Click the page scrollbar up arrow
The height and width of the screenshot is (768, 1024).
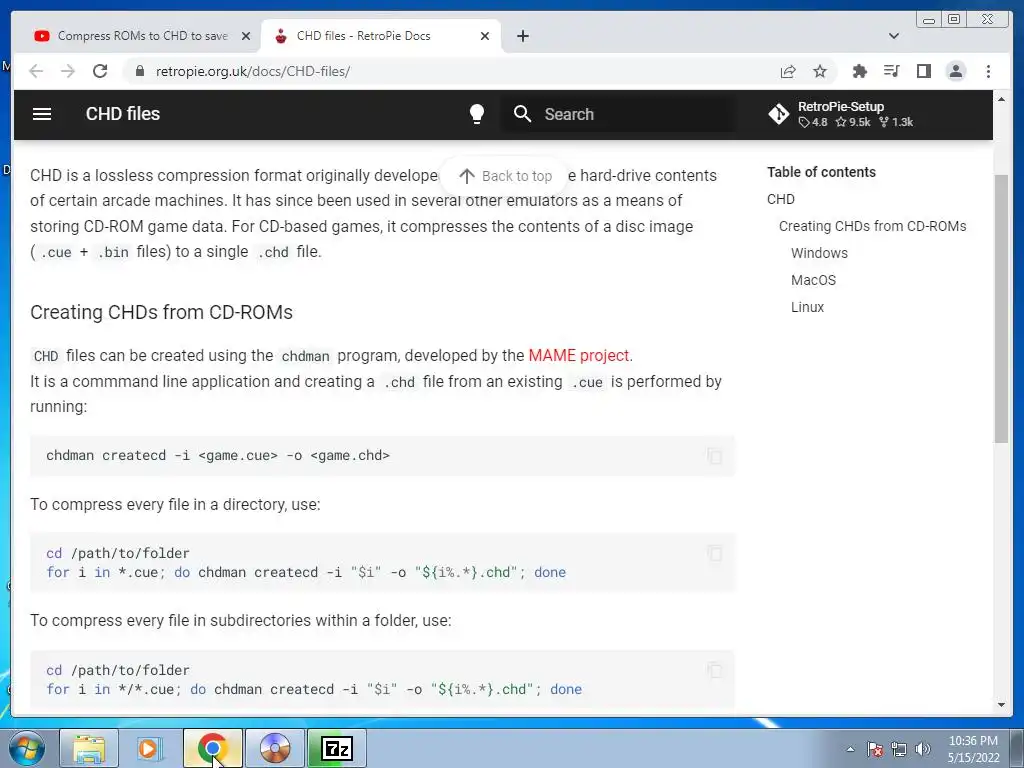click(x=1001, y=99)
